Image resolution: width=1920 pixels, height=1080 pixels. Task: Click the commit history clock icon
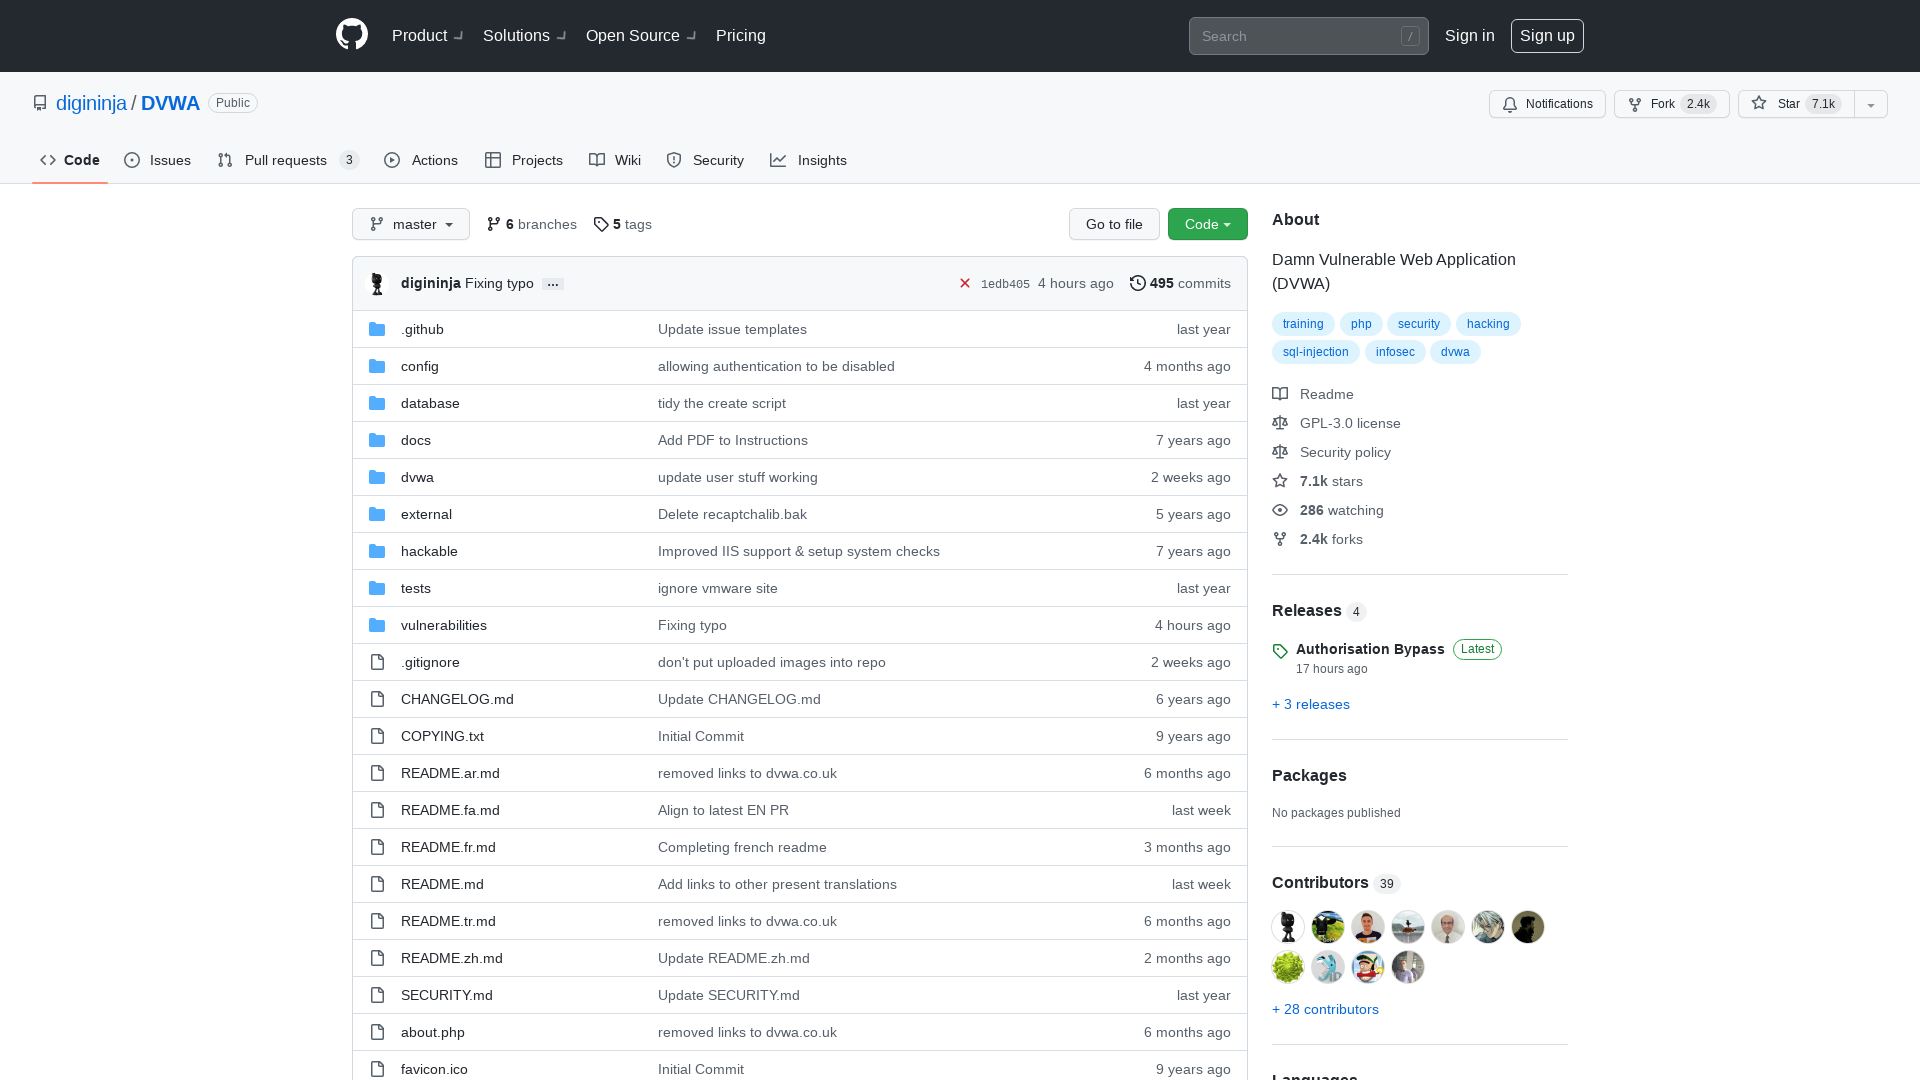point(1138,284)
